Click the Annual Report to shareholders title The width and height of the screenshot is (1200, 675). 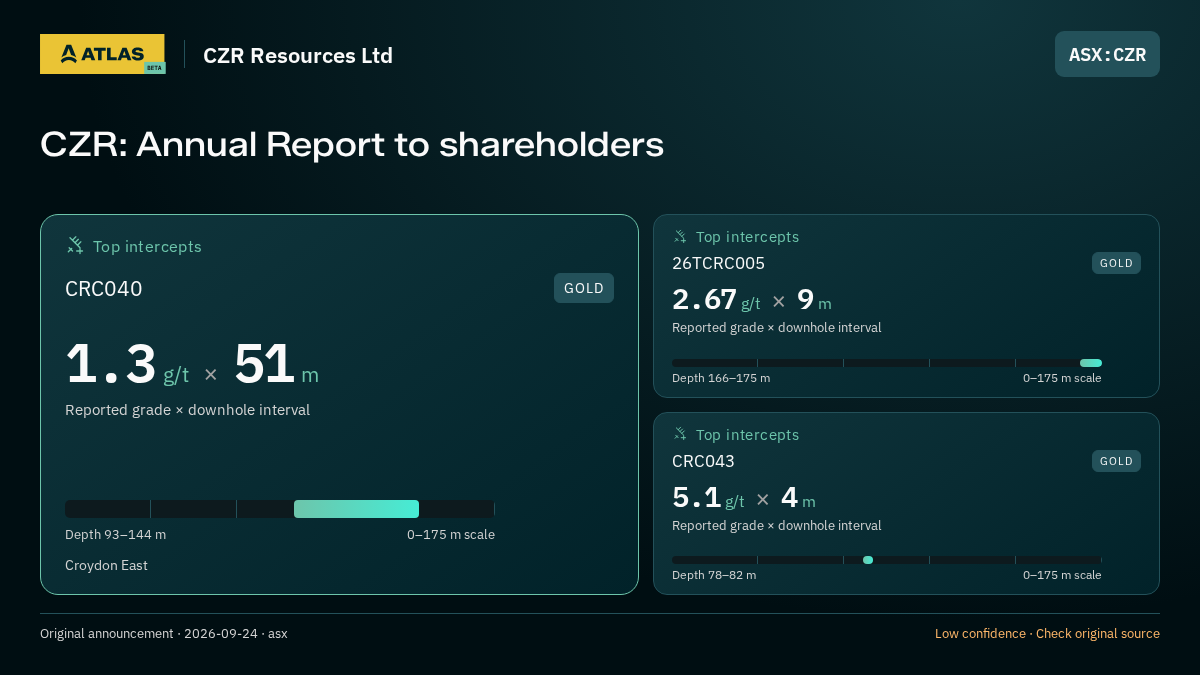coord(352,144)
